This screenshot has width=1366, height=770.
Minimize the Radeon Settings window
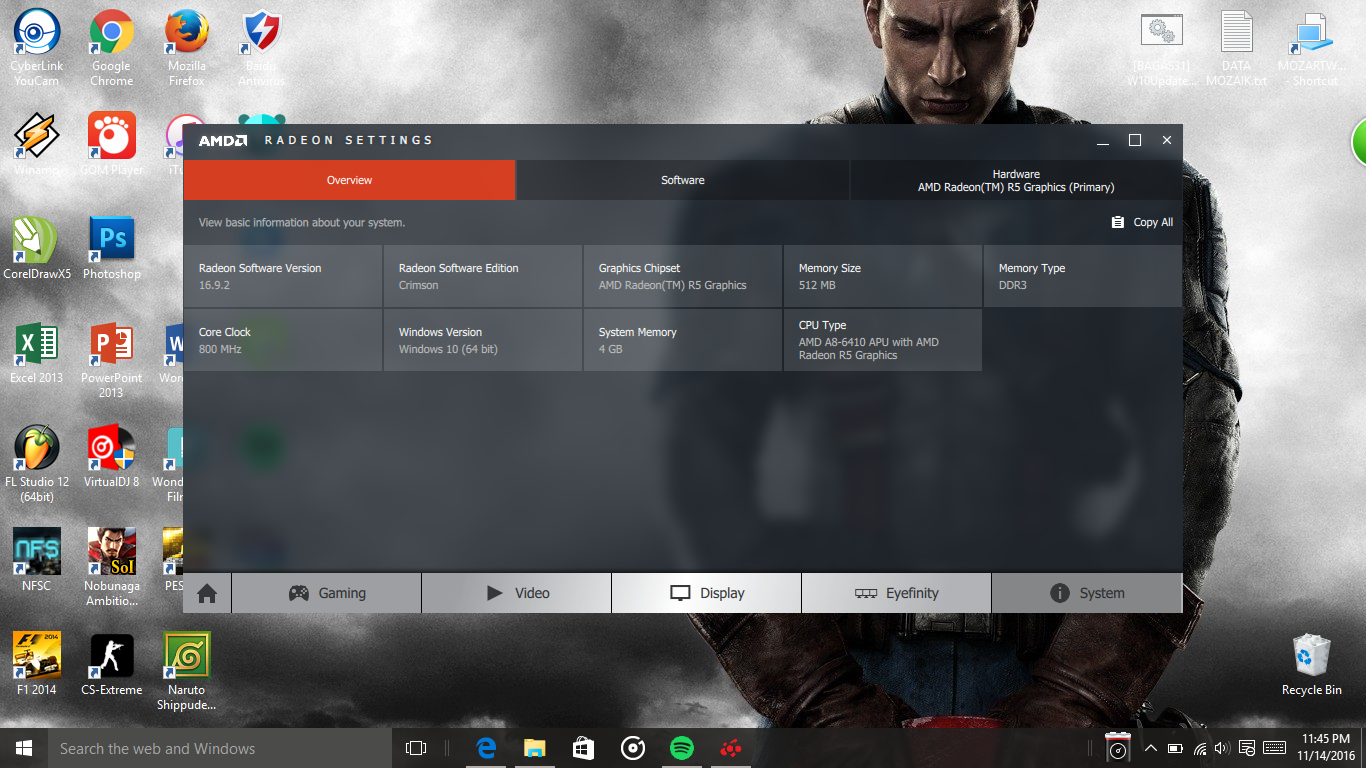(x=1103, y=141)
